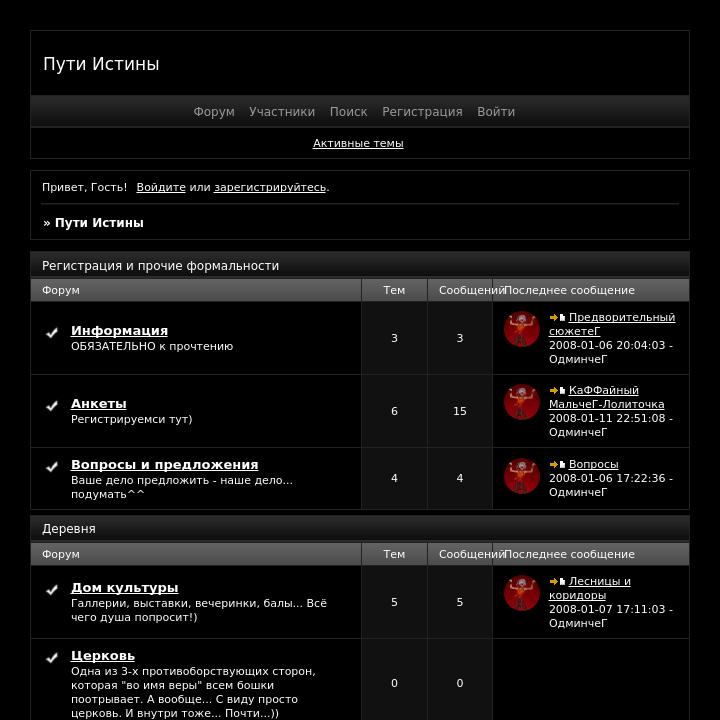
Task: Open the Церковь forum
Action: click(103, 656)
